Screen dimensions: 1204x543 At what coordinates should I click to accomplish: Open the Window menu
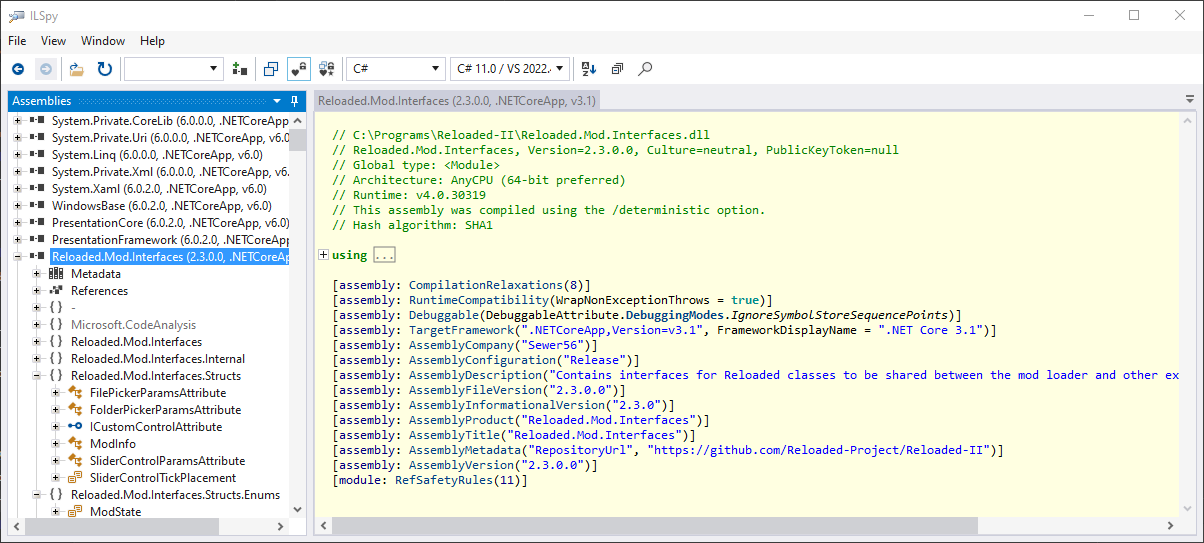(x=103, y=41)
